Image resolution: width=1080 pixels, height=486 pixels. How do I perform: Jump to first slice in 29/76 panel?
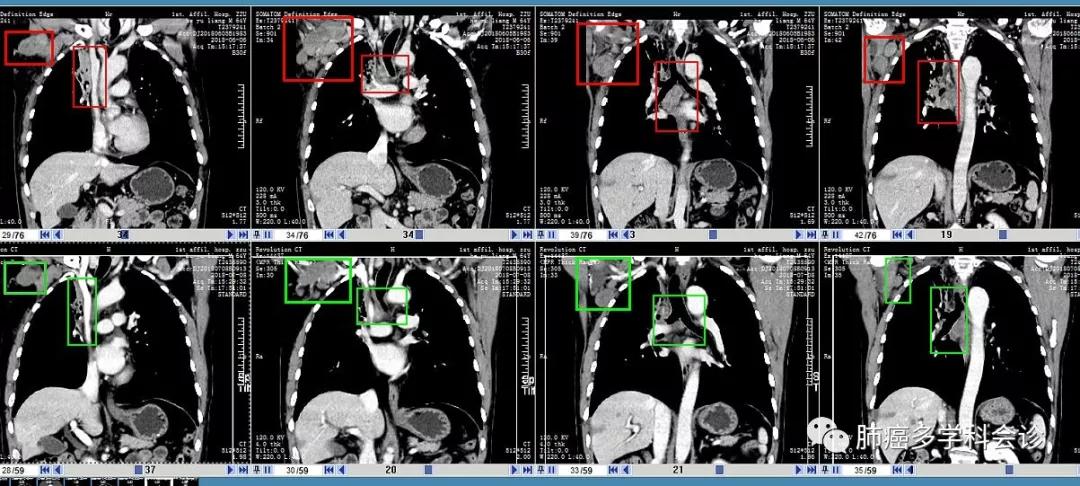pyautogui.click(x=45, y=235)
